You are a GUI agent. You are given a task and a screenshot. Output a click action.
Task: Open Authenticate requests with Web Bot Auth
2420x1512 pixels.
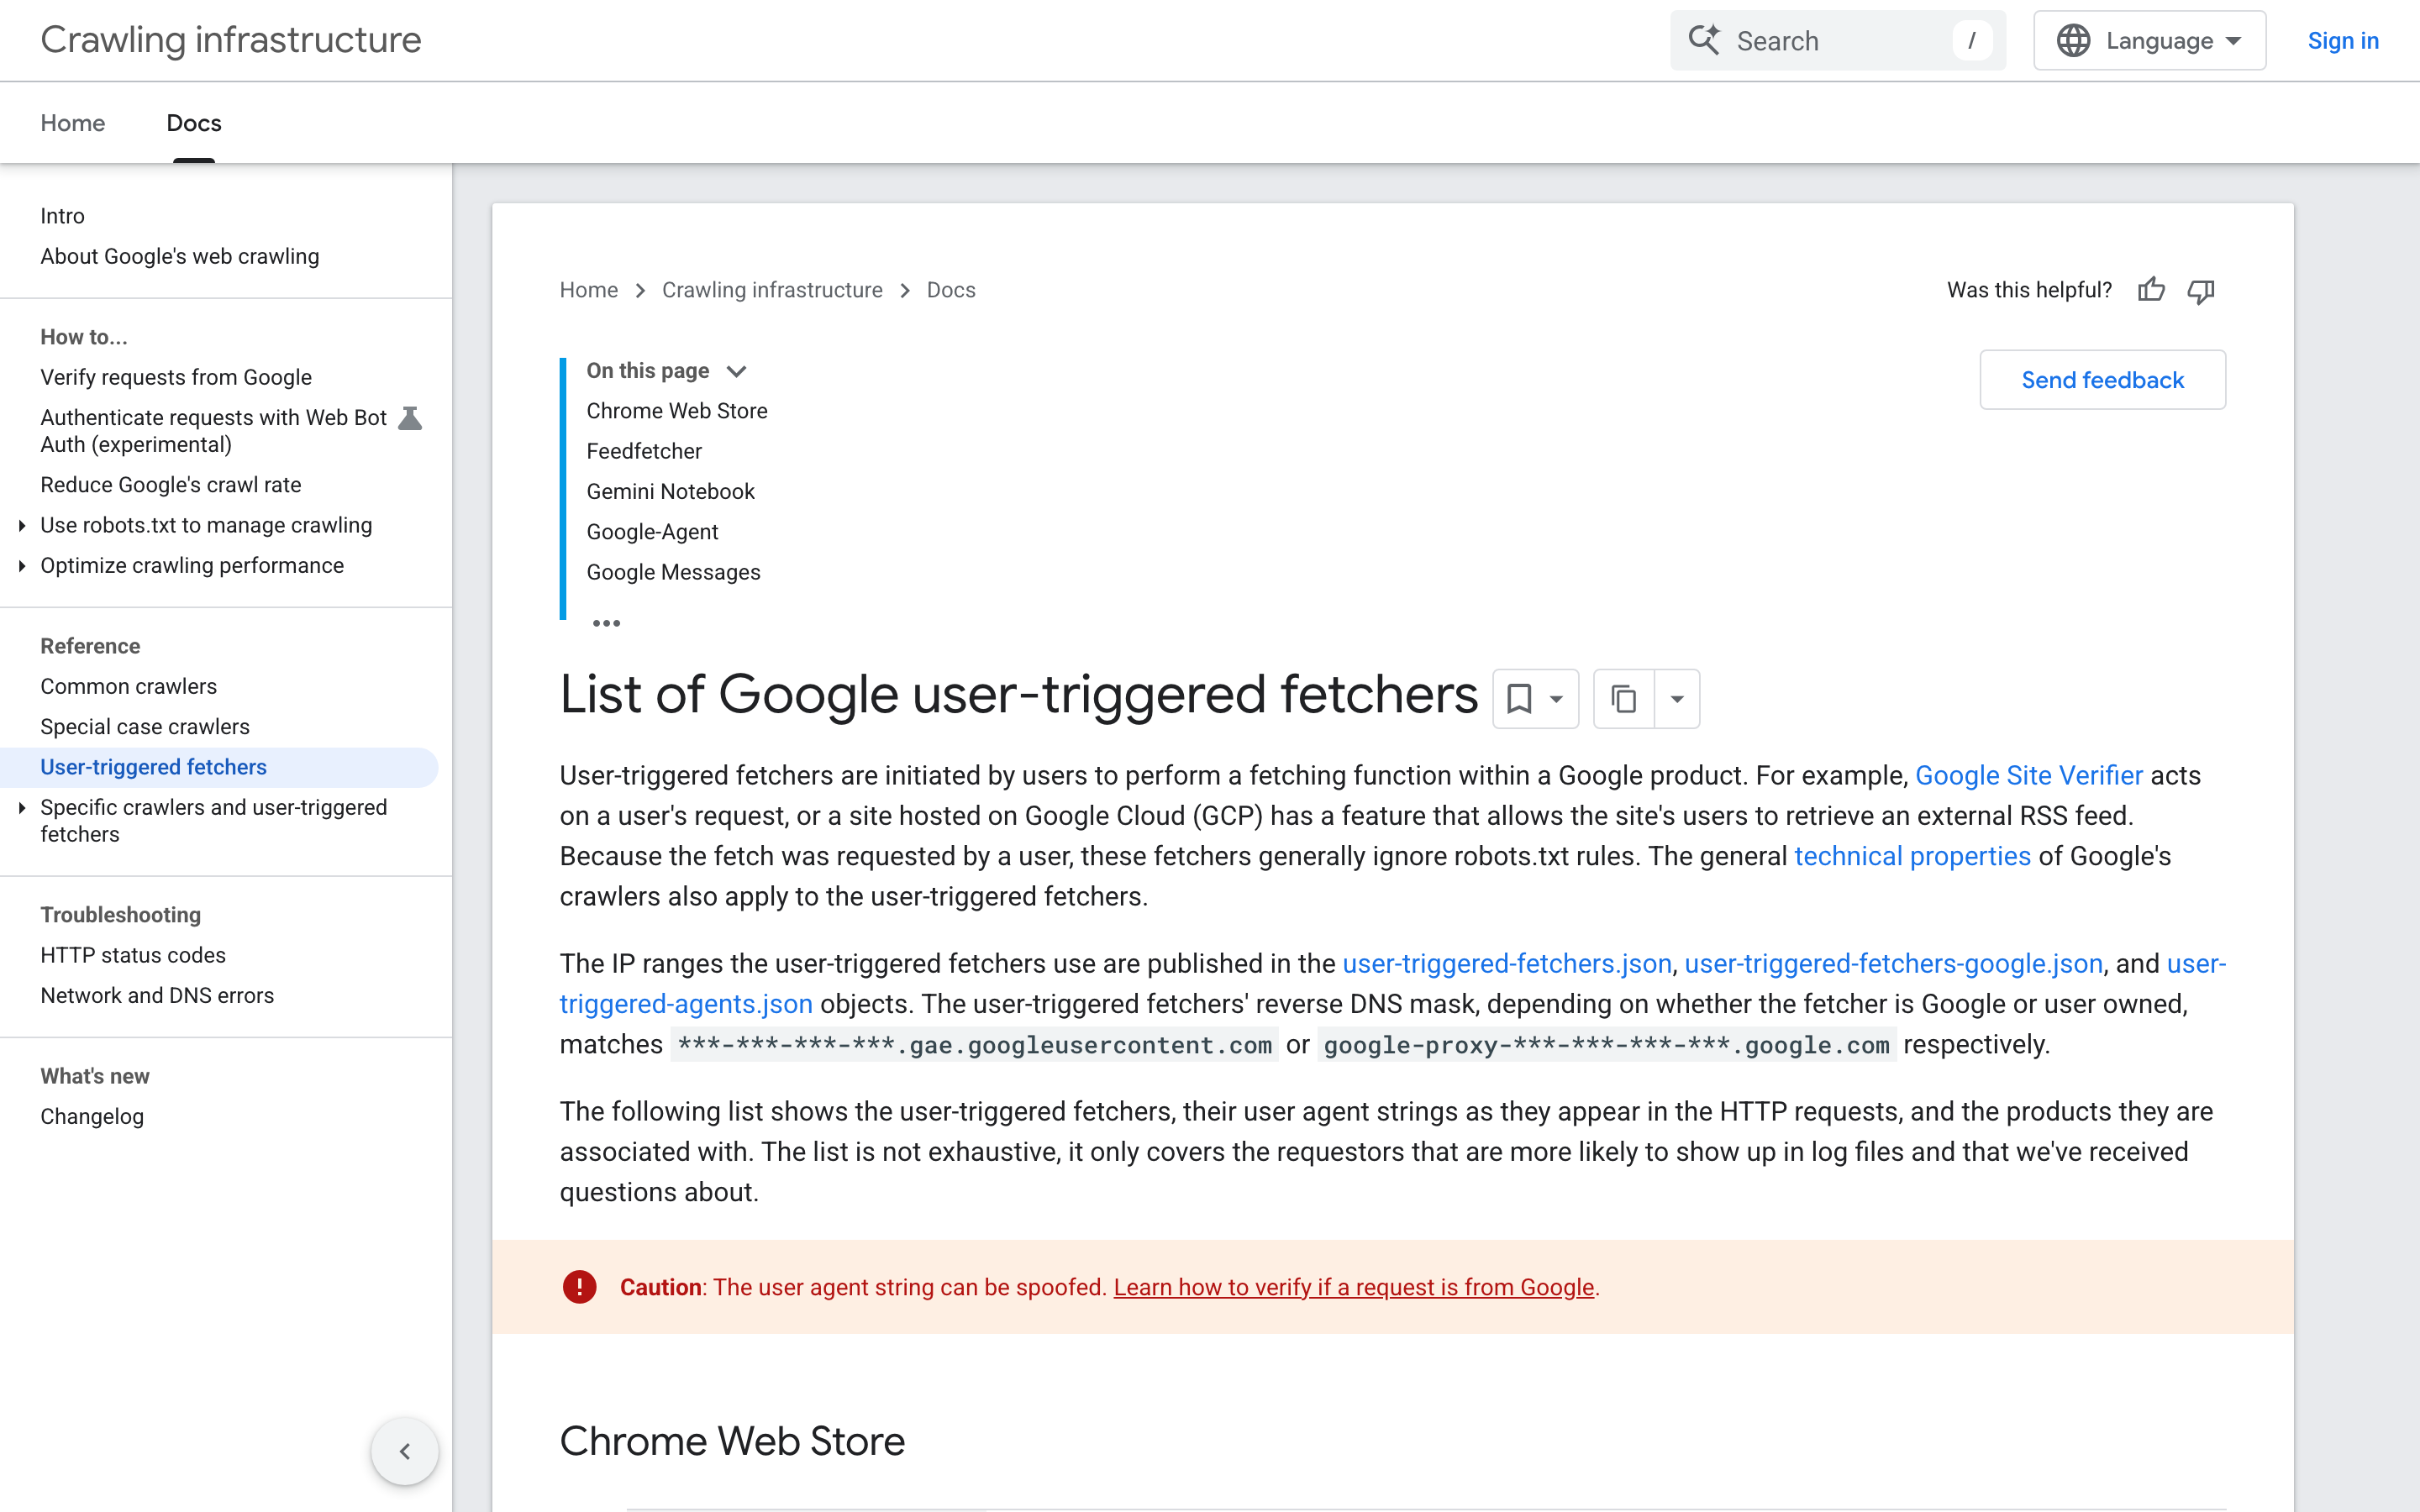click(x=213, y=431)
